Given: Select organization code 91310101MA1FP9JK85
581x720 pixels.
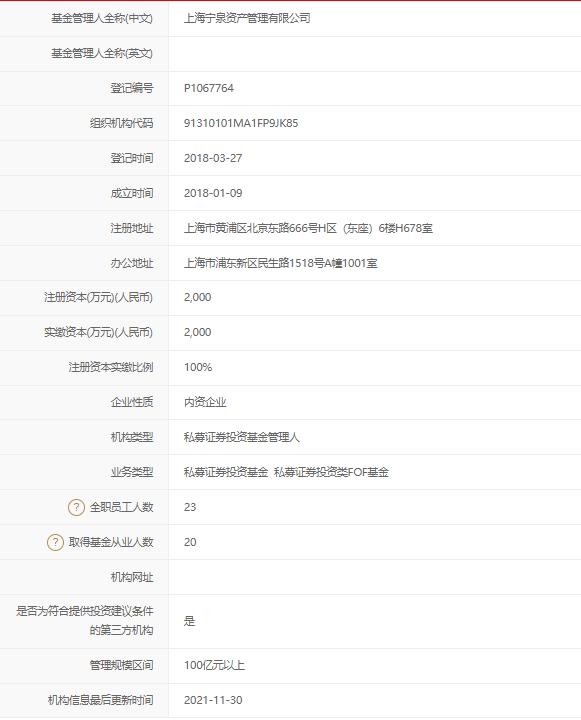Looking at the screenshot, I should [x=241, y=123].
